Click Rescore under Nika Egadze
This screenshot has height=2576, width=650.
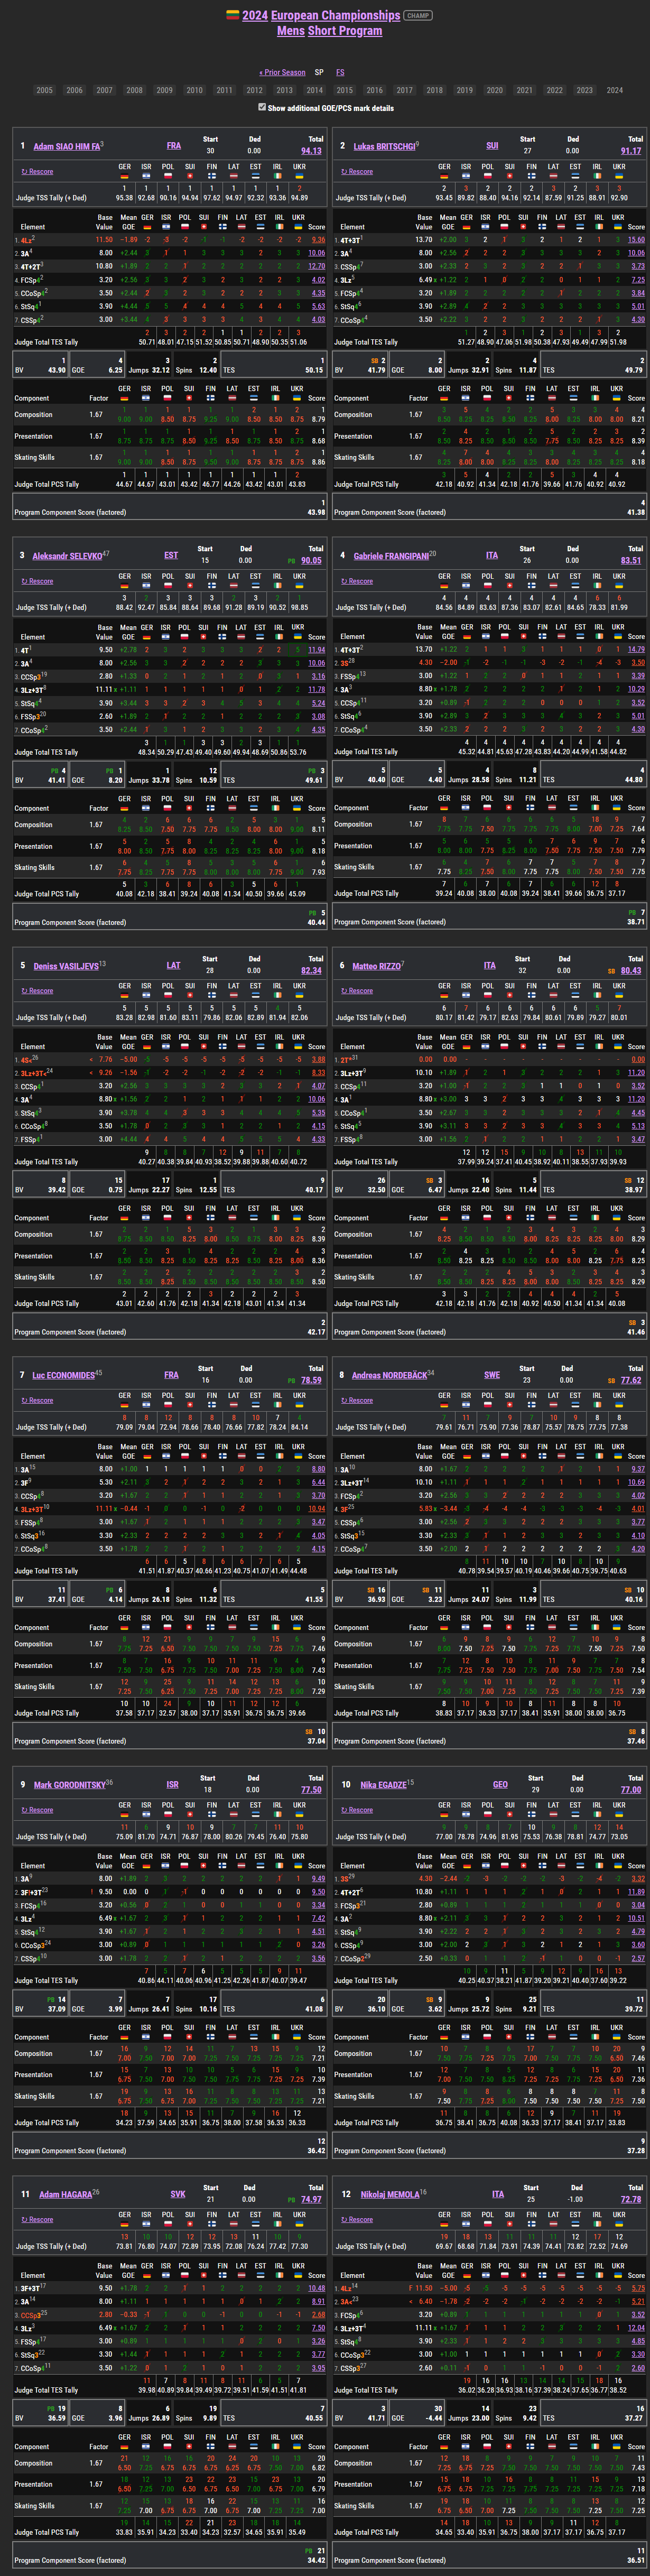357,1810
